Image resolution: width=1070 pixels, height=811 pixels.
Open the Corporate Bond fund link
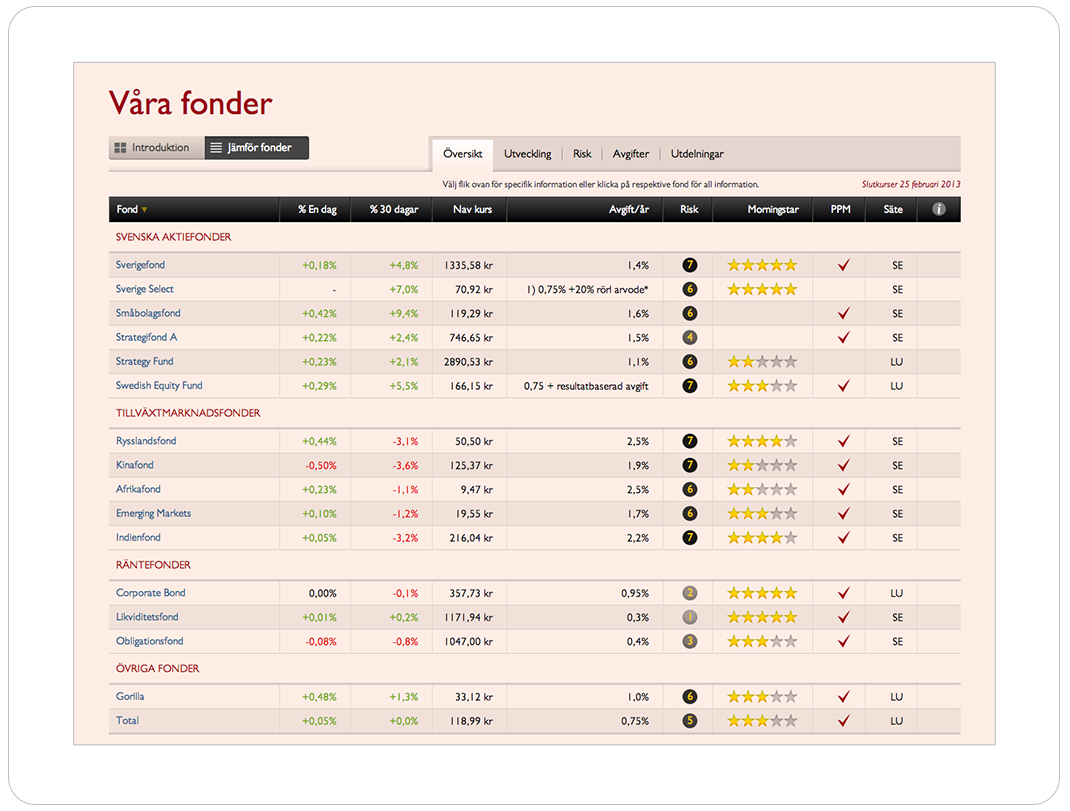pos(150,593)
